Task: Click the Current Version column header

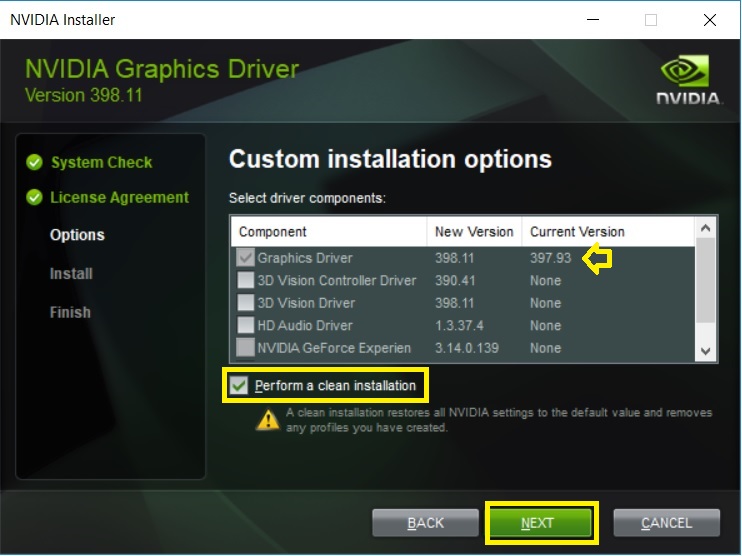Action: click(x=608, y=232)
